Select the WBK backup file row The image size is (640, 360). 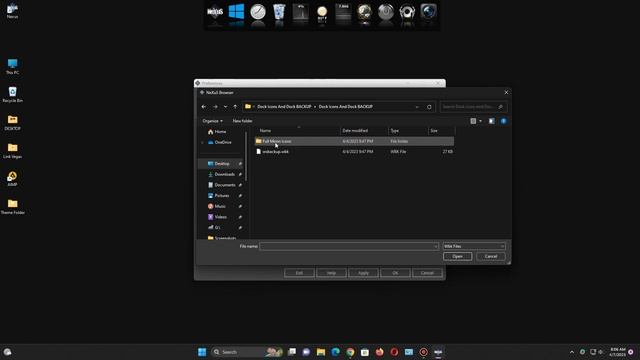pyautogui.click(x=354, y=151)
